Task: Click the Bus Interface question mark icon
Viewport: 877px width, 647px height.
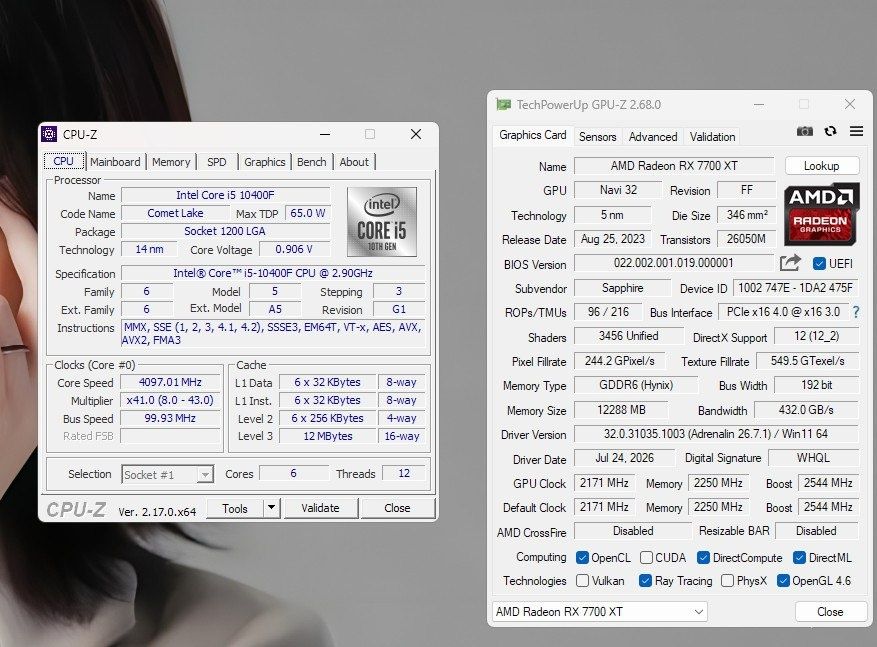Action: [856, 312]
